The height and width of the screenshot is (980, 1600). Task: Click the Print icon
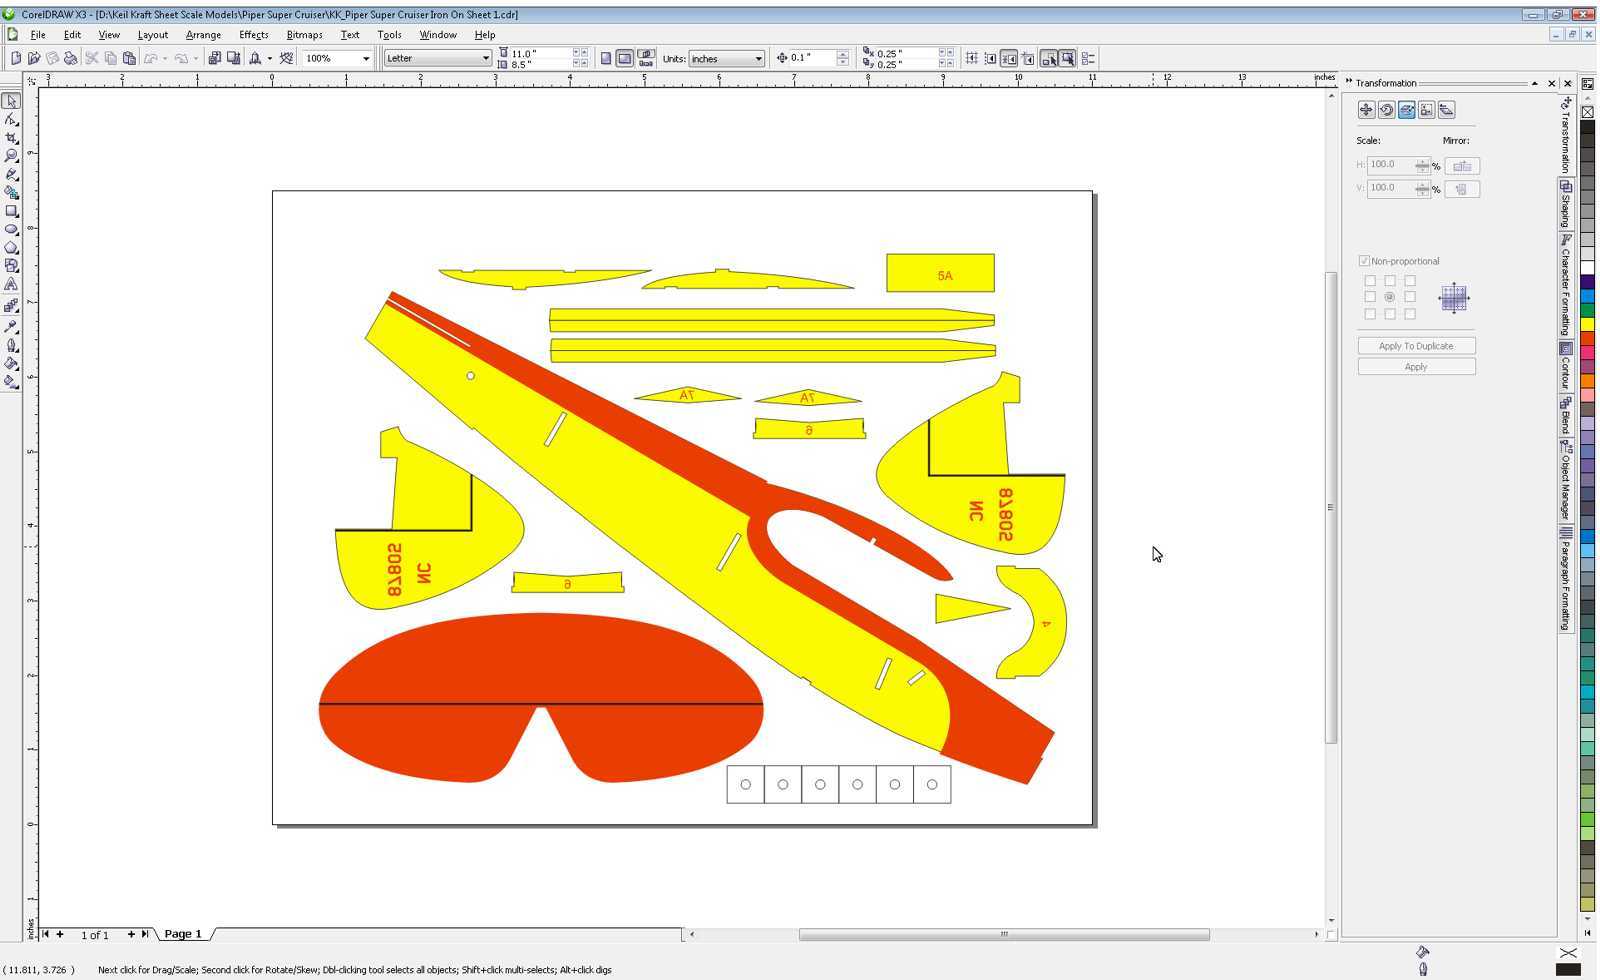70,58
